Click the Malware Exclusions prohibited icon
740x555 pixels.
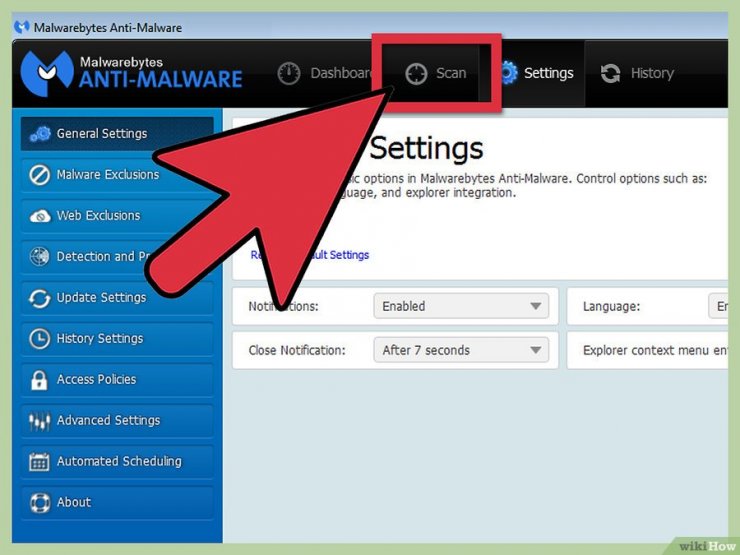(x=40, y=175)
